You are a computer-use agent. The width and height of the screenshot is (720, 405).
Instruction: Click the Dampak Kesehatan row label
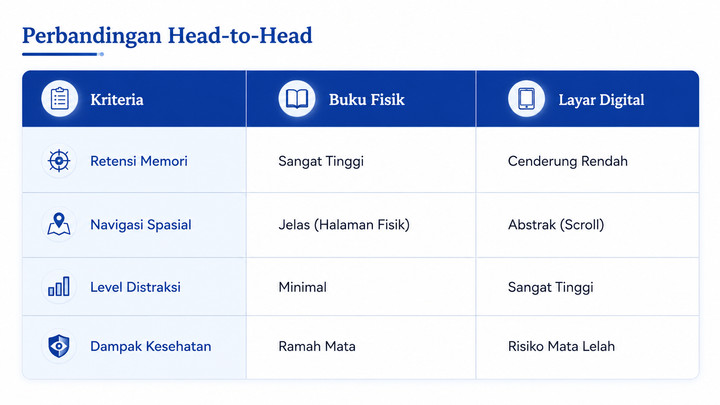tap(151, 346)
